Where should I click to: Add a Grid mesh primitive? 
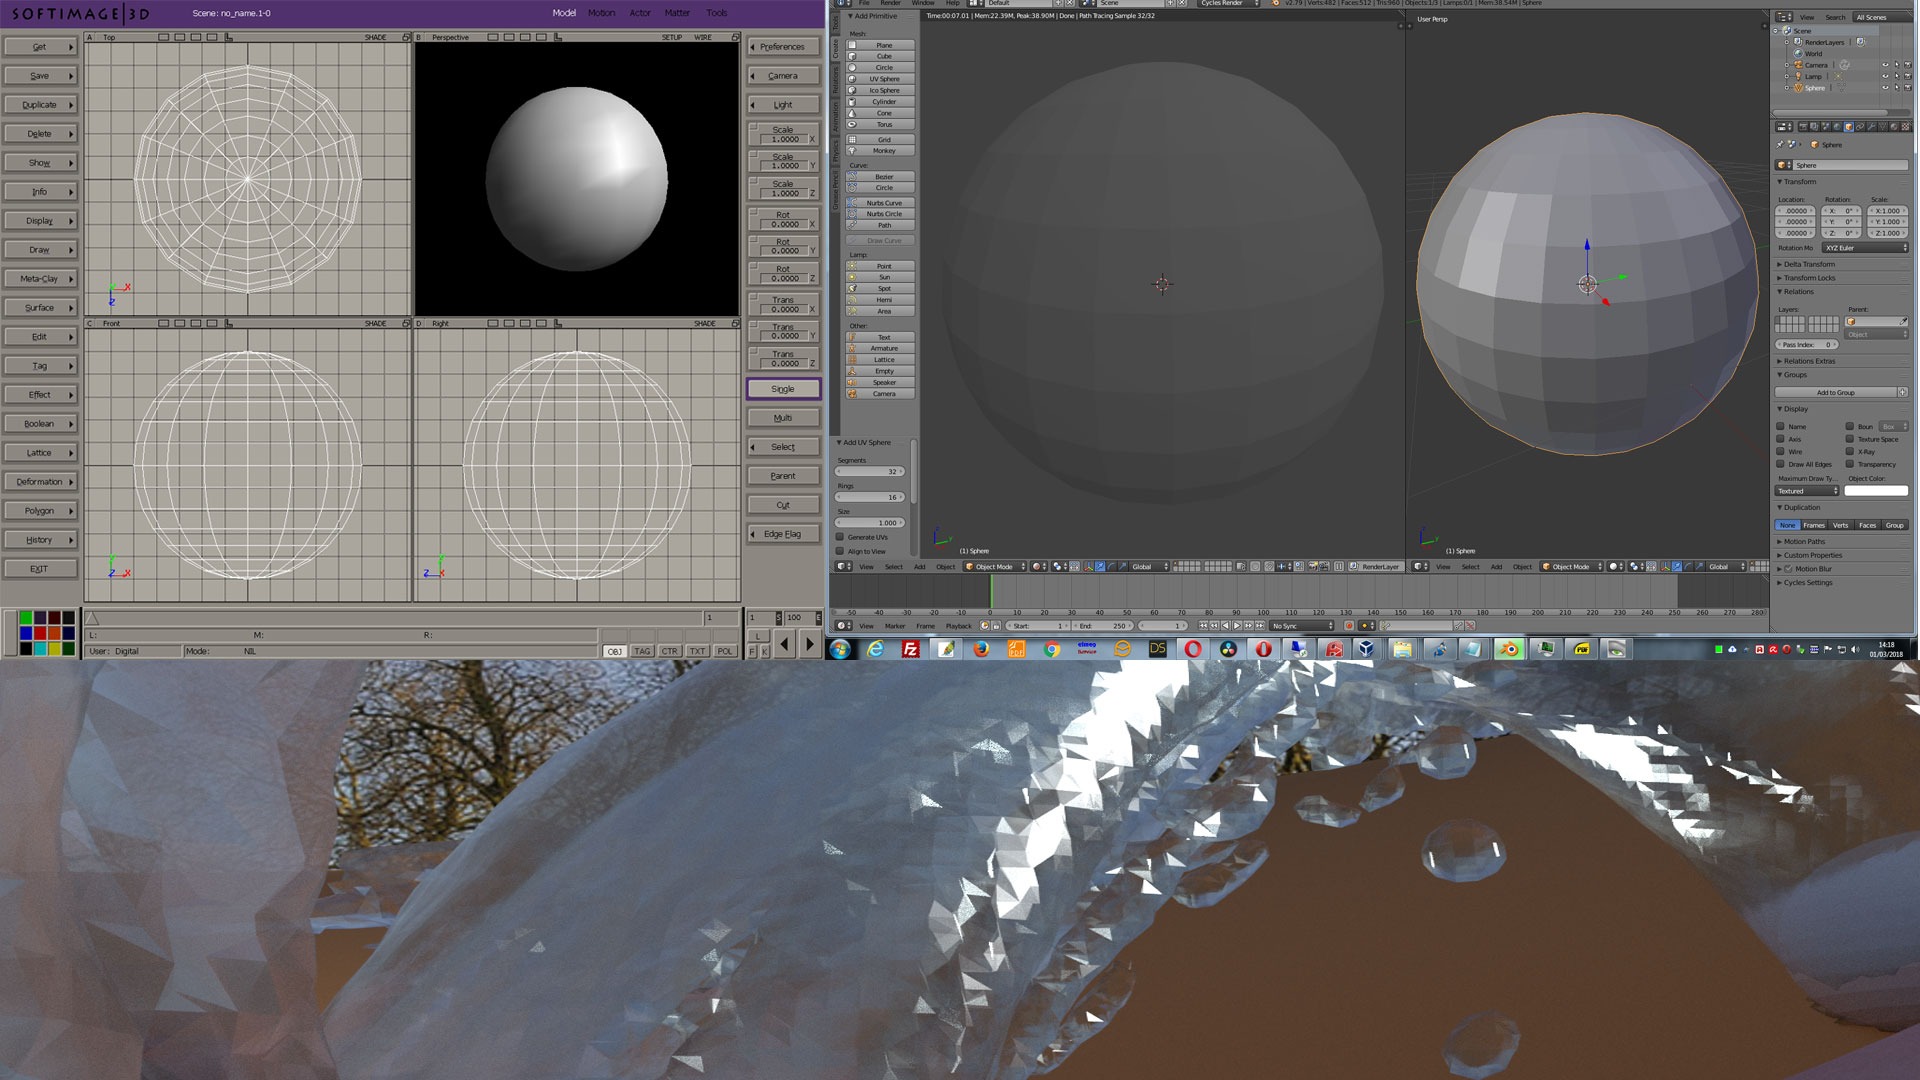pos(881,140)
